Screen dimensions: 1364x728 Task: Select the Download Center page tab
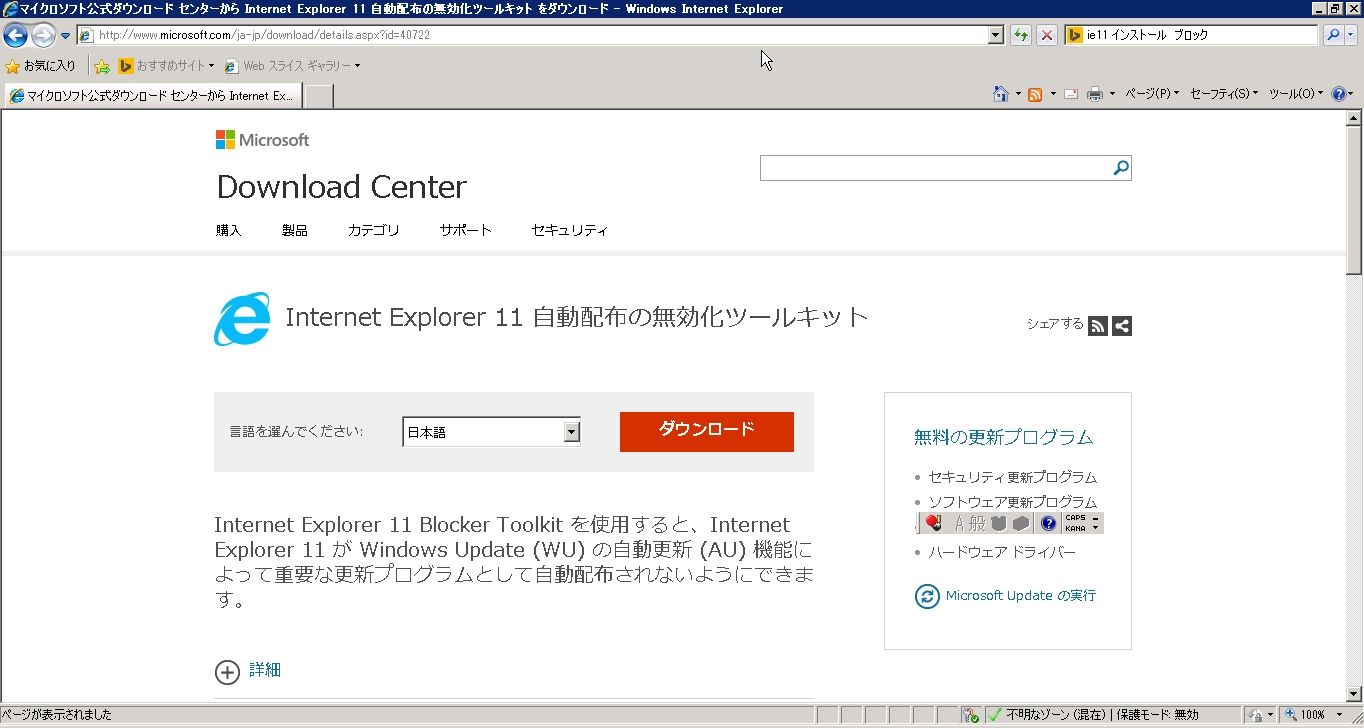click(x=152, y=96)
